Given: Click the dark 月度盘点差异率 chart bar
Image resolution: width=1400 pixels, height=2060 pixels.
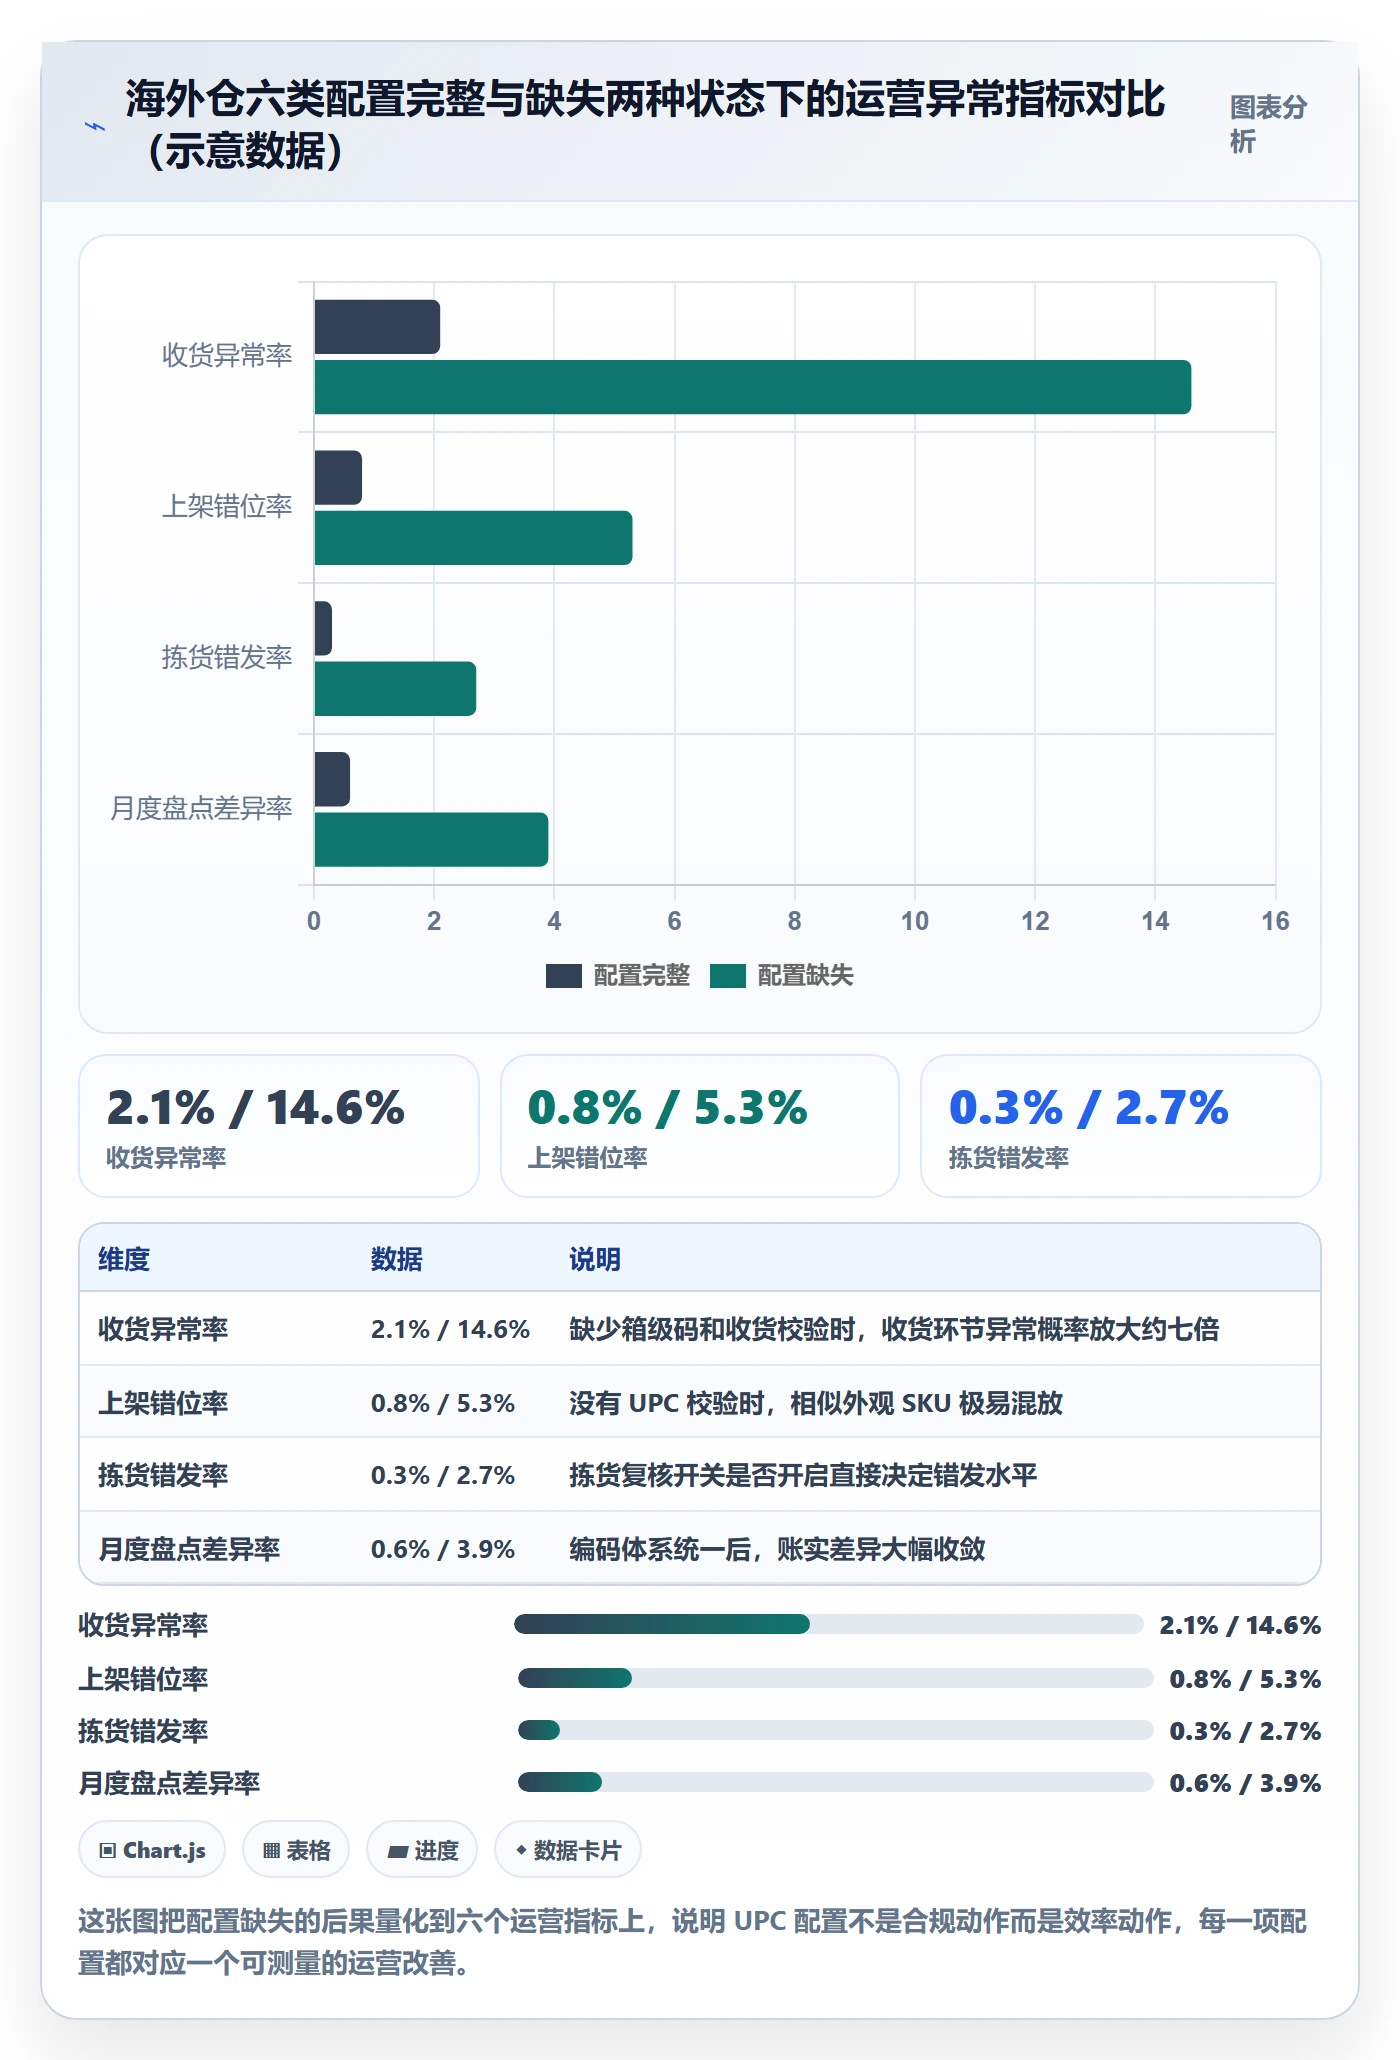Looking at the screenshot, I should (x=332, y=779).
